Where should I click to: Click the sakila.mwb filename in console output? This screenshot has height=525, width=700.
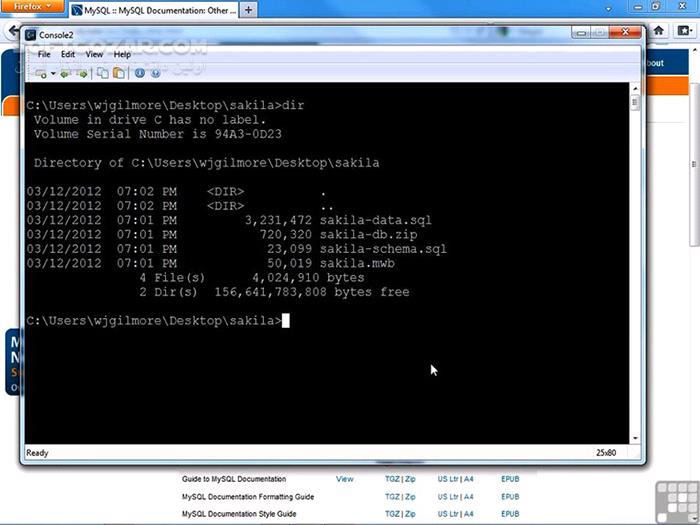(357, 263)
